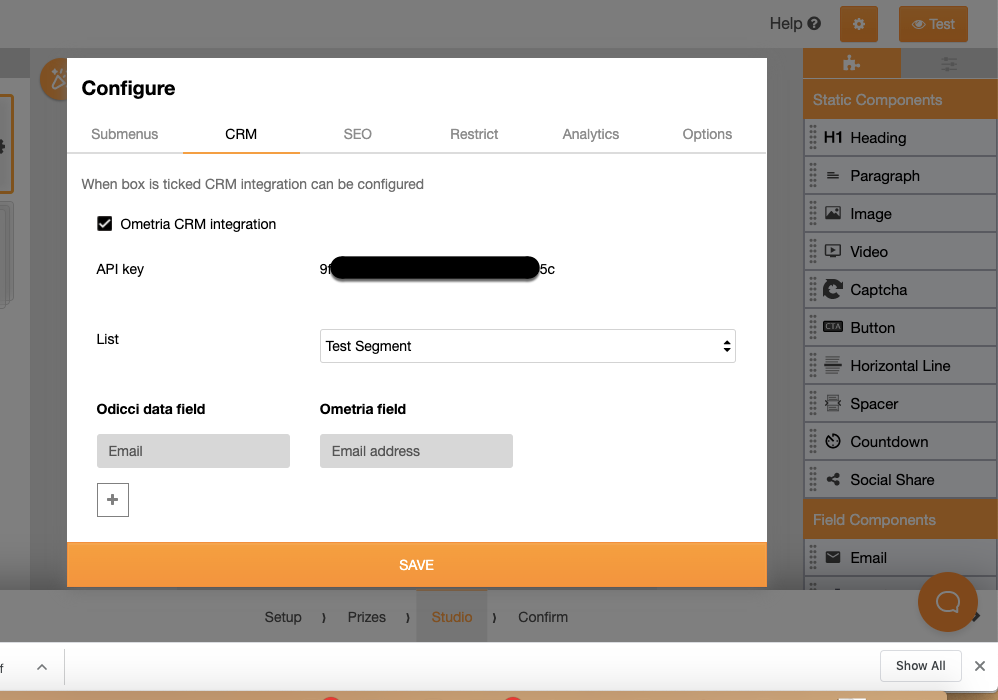Screen dimensions: 998x700
Task: Select the Countdown component icon
Action: [833, 442]
